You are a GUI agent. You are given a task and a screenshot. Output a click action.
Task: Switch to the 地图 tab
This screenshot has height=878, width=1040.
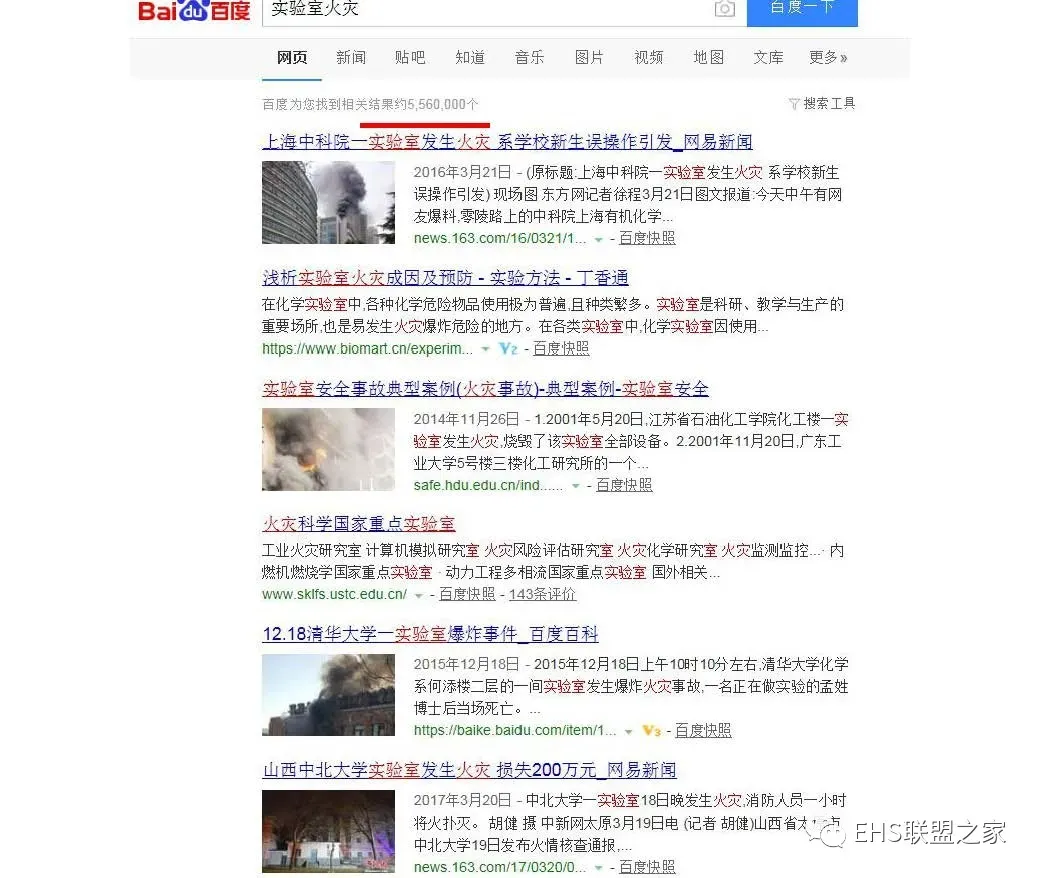point(708,58)
